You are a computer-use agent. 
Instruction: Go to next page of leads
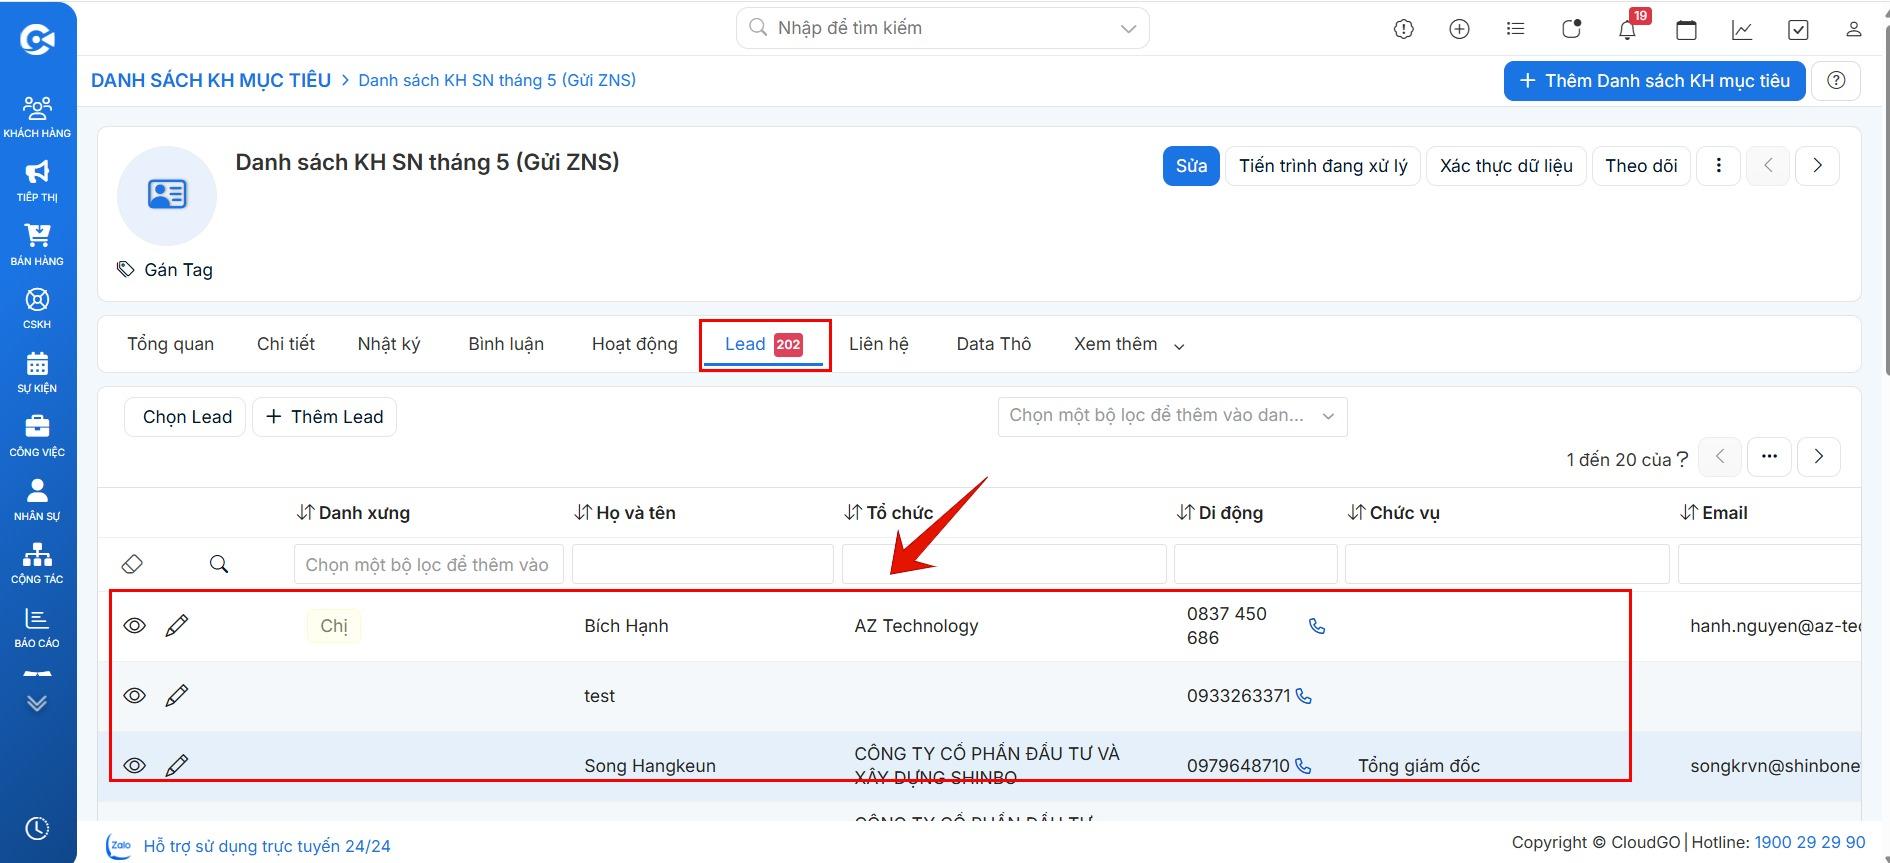pyautogui.click(x=1819, y=457)
